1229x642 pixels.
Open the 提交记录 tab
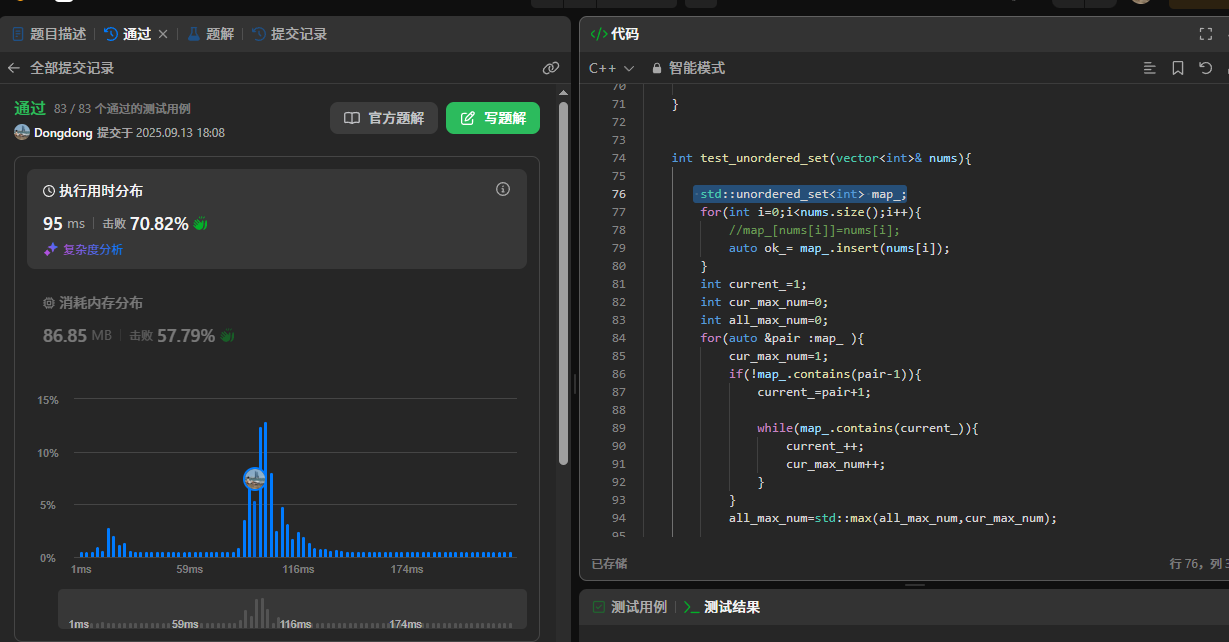click(289, 34)
